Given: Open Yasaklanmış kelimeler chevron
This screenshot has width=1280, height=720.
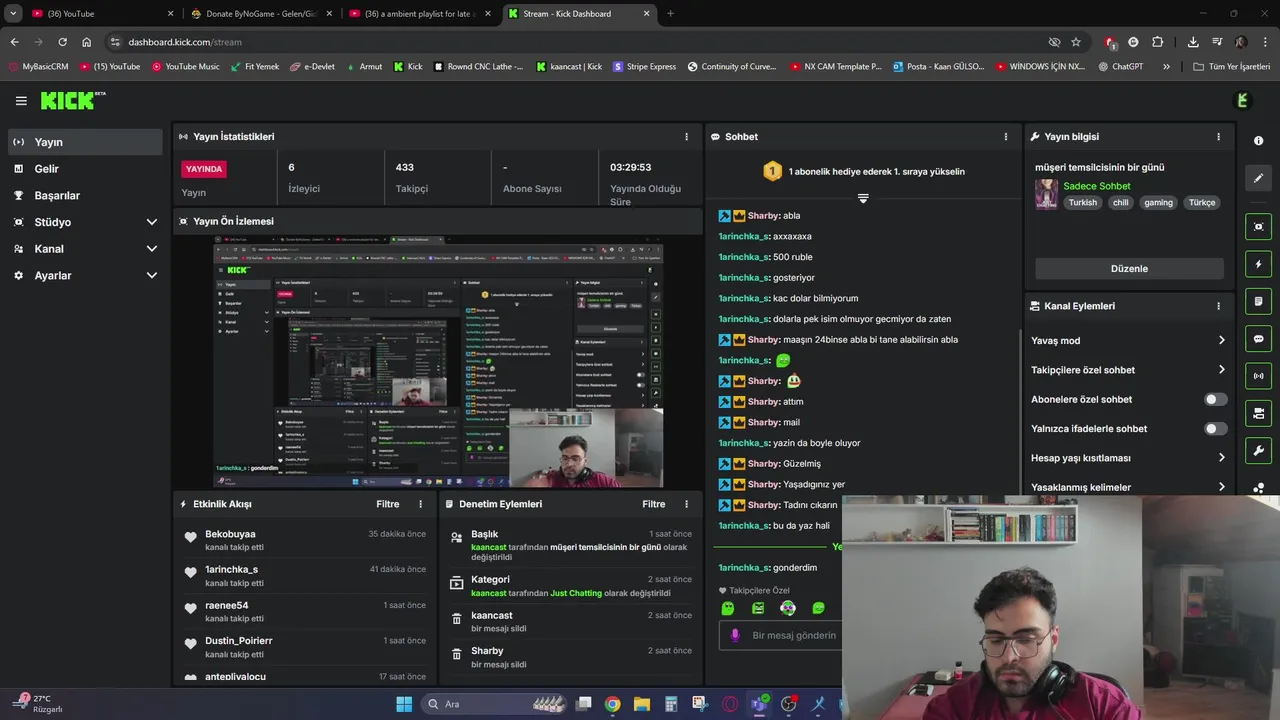Looking at the screenshot, I should (1221, 487).
